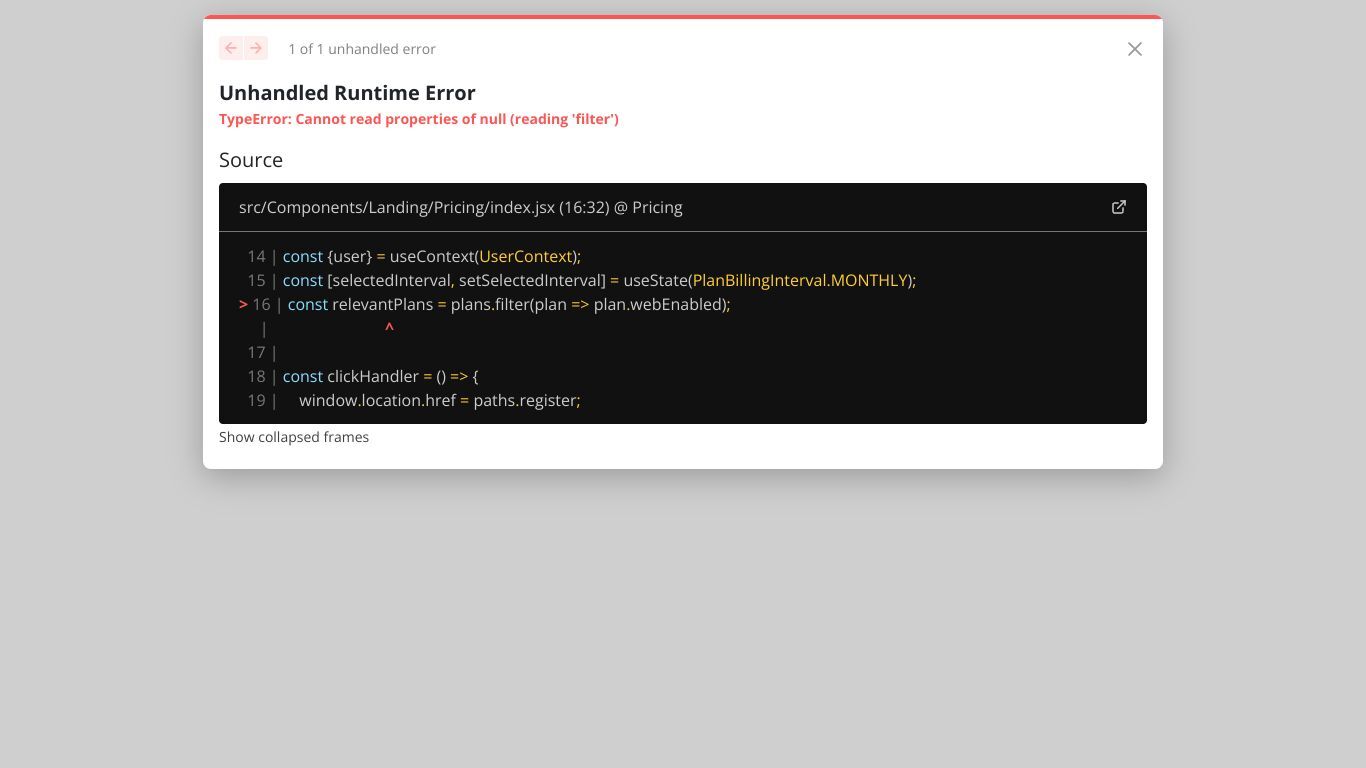Screen dimensions: 1366x768
Task: Click code line 14 with useContext
Action: click(430, 256)
